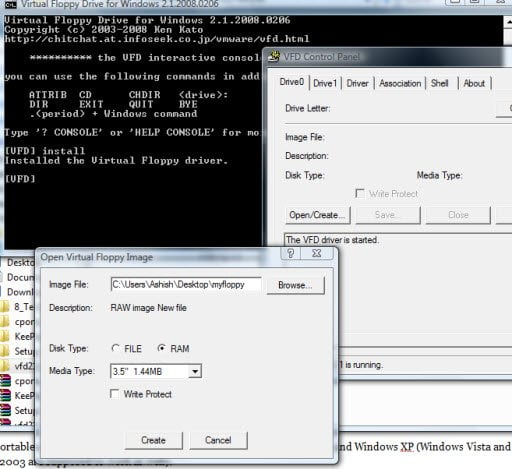Click the 'Installed the Virtual Floppy driver.' console line
This screenshot has height=469, width=512.
click(116, 161)
